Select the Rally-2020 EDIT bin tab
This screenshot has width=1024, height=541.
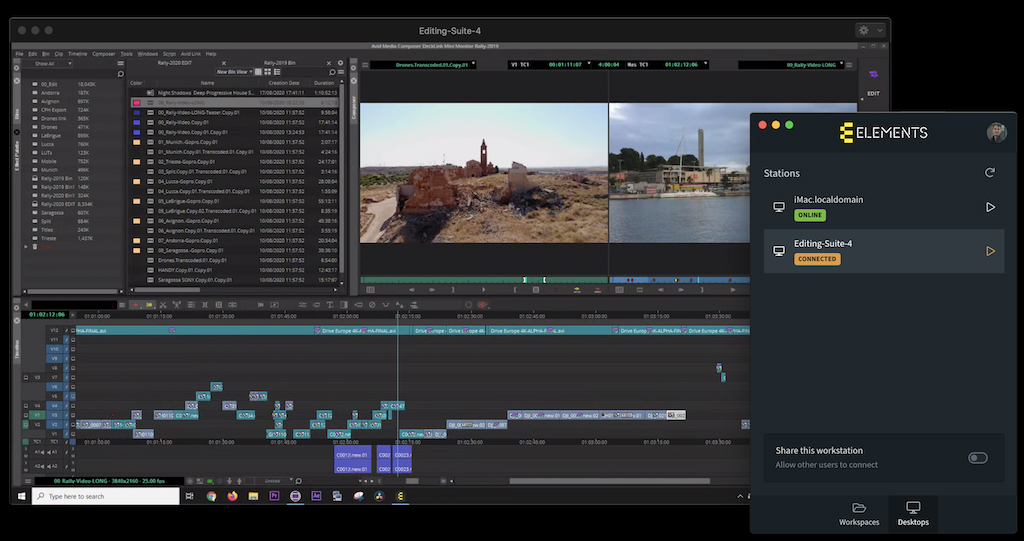[174, 63]
